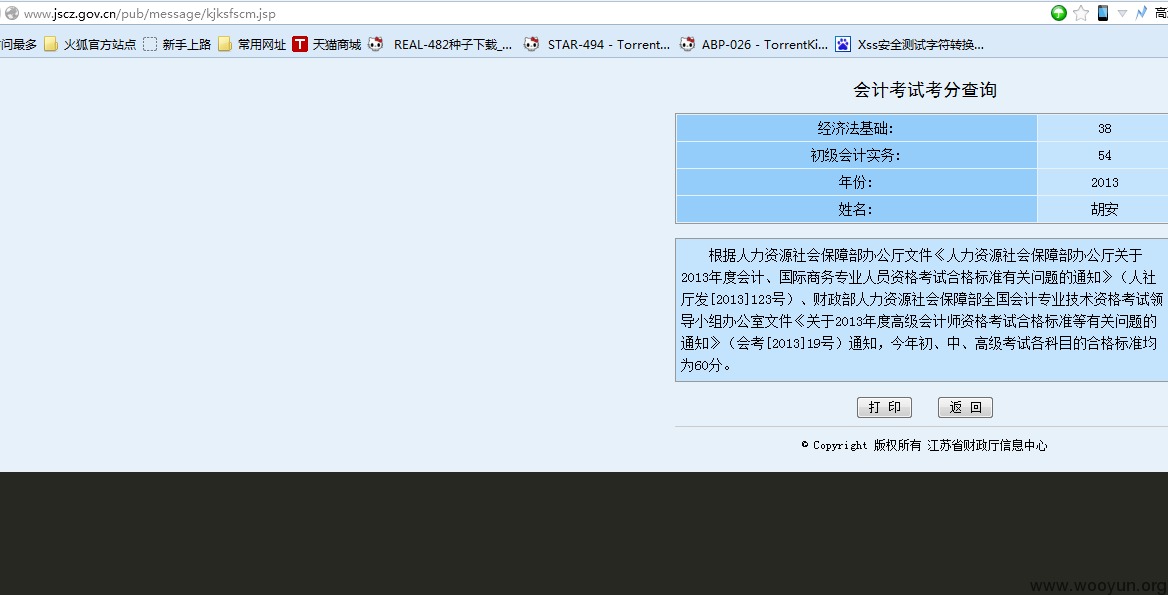
Task: Open the 天猫商城 bookmark
Action: 327,45
